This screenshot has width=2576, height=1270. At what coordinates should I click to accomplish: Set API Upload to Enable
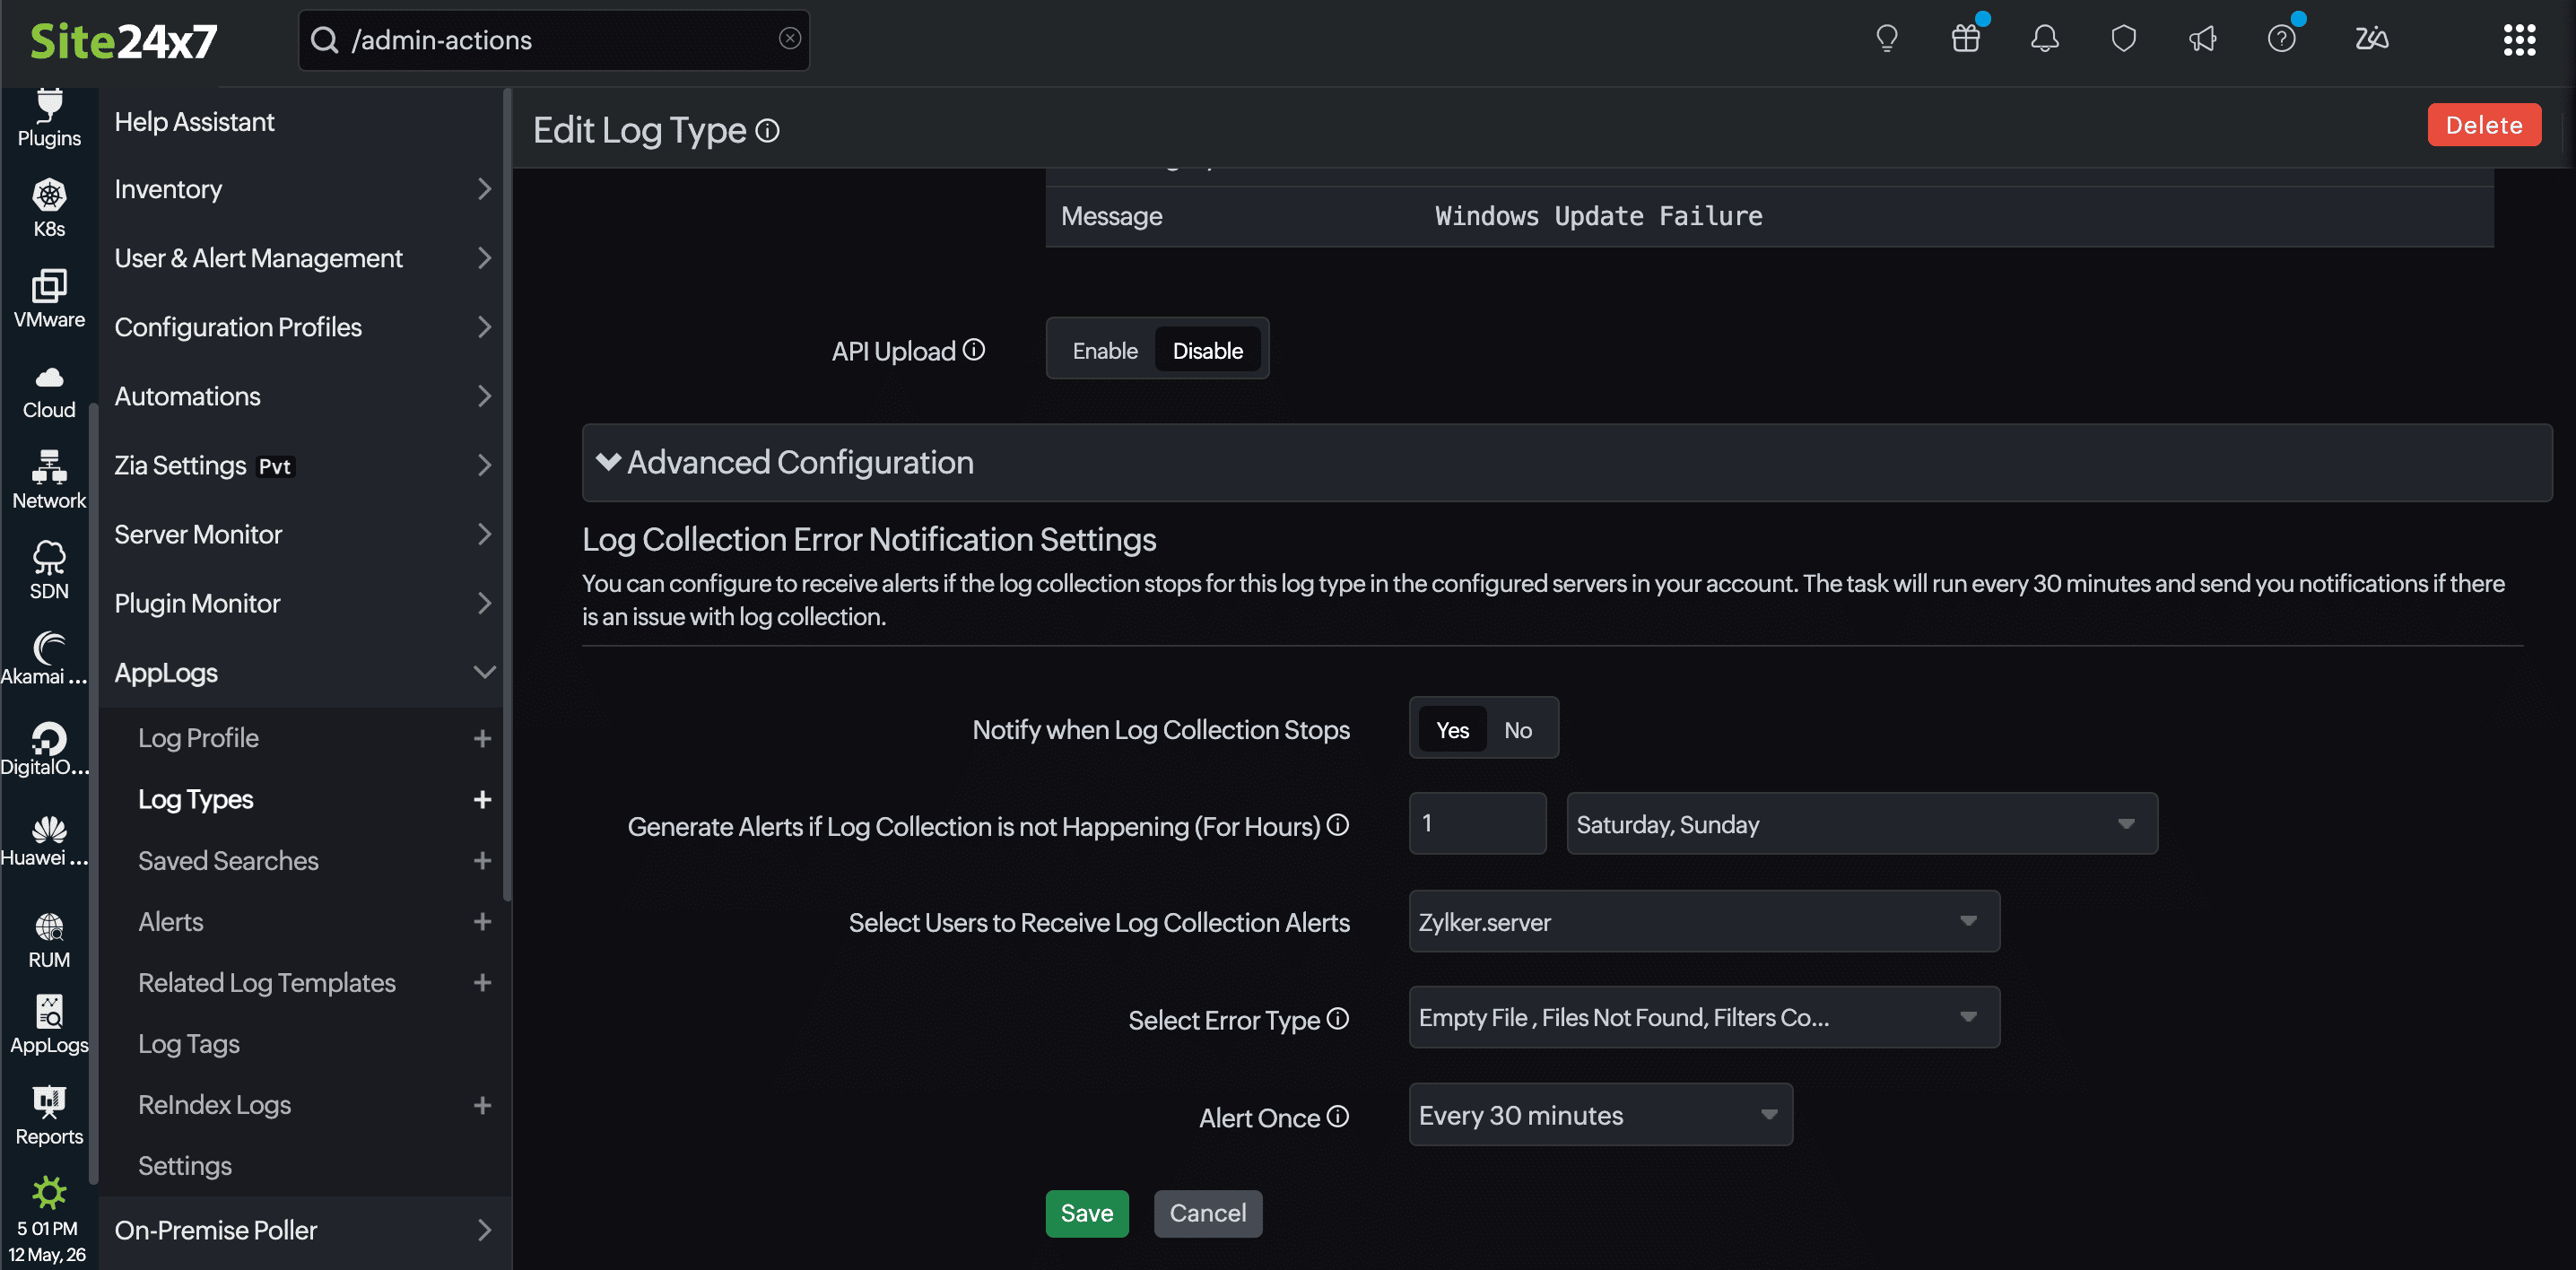pos(1104,350)
